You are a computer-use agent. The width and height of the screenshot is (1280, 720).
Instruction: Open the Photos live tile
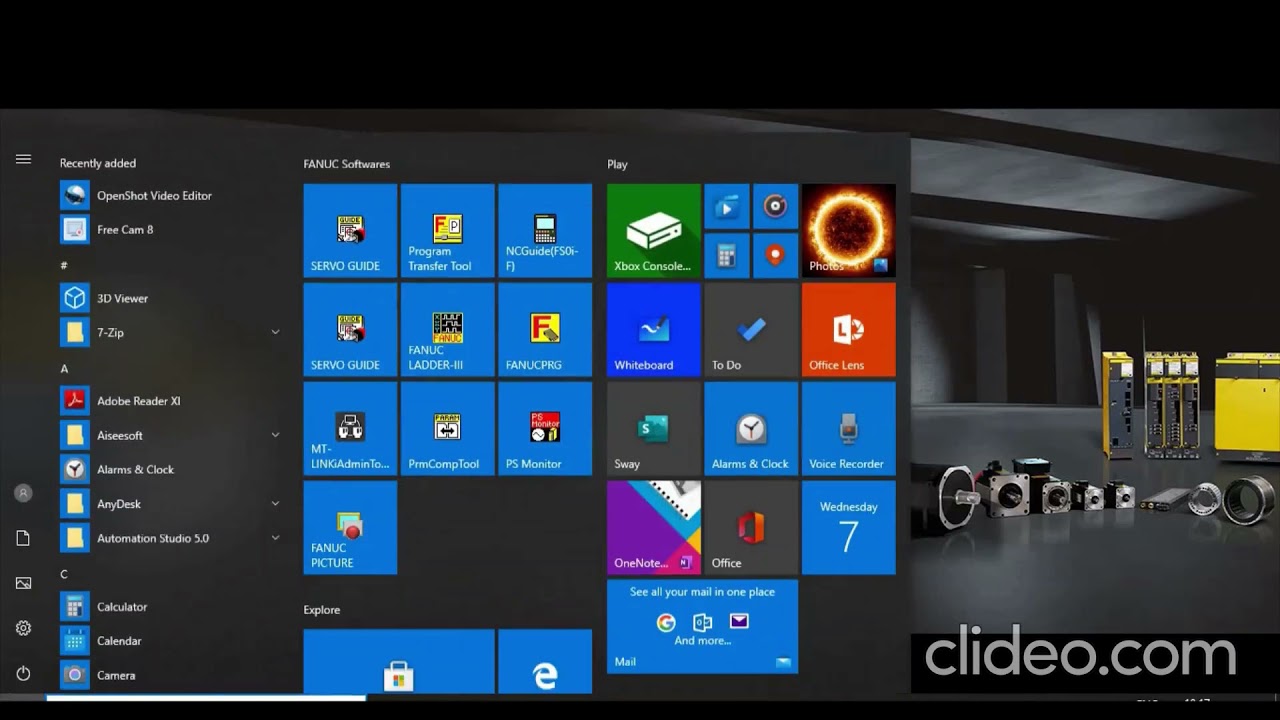(x=848, y=231)
